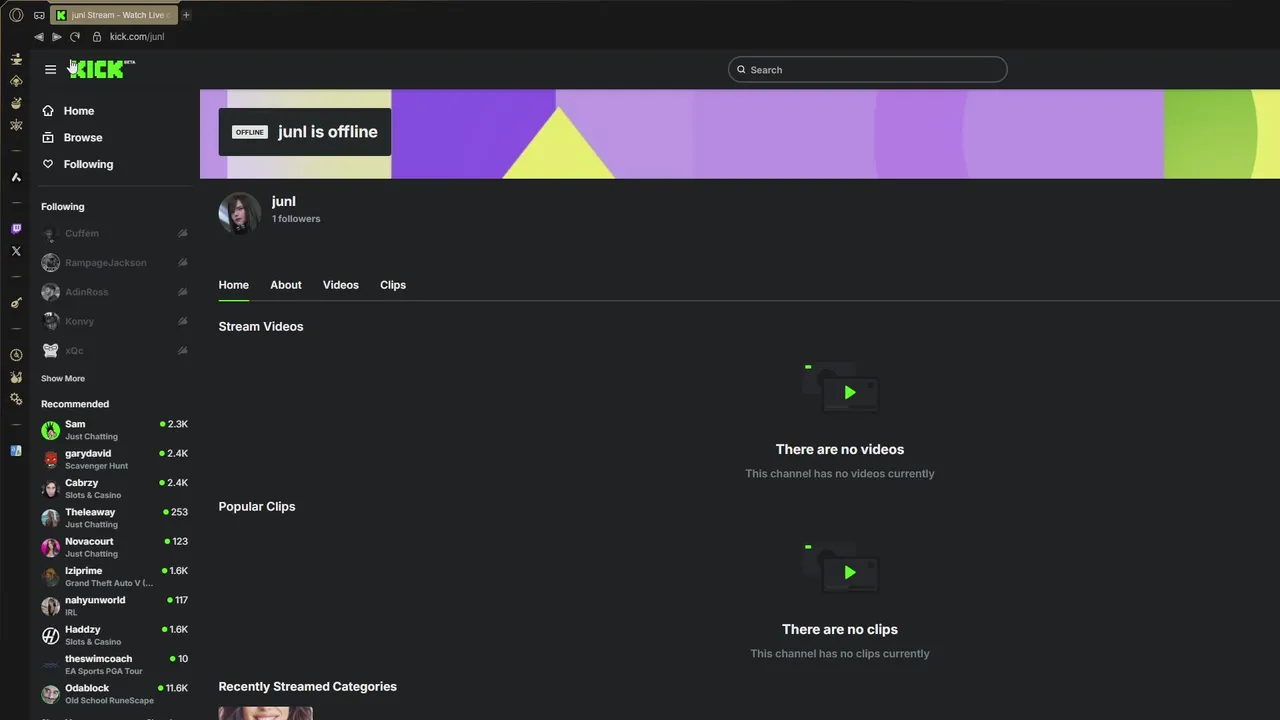Viewport: 1280px width, 720px height.
Task: Open recommended channel Cabrzy
Action: pyautogui.click(x=115, y=488)
